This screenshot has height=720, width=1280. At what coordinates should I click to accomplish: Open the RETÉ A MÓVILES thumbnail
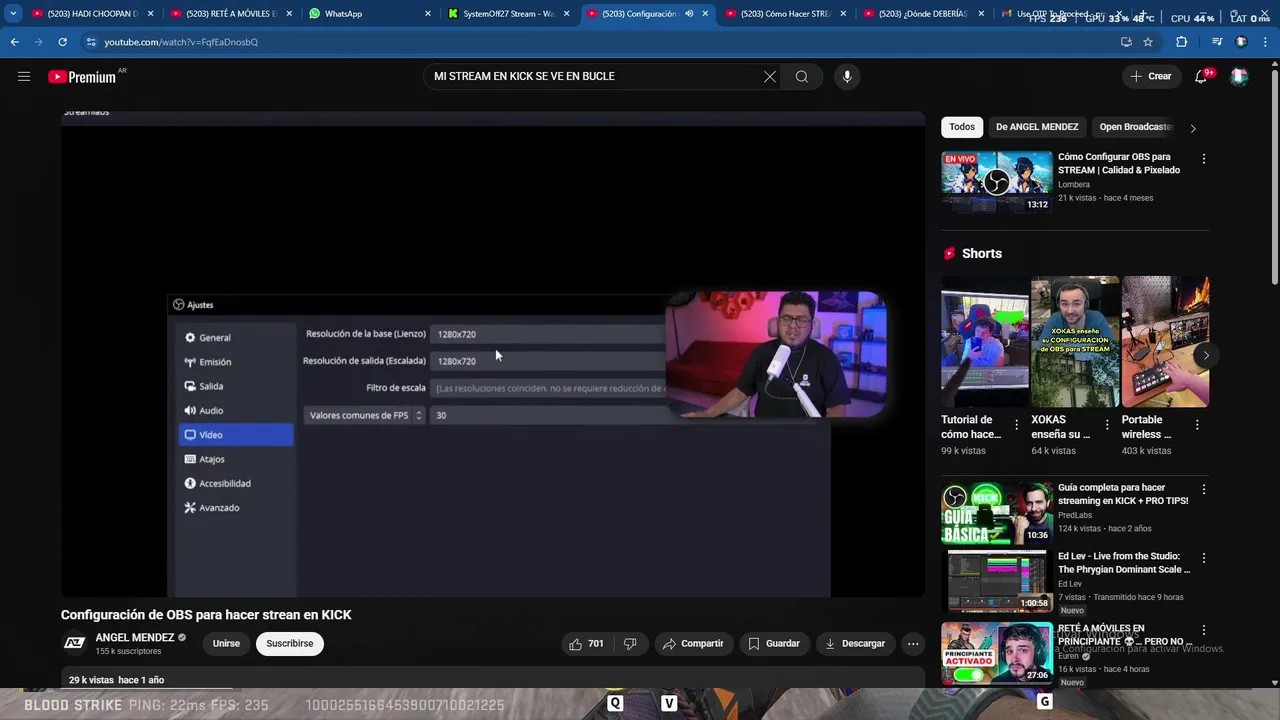996,653
